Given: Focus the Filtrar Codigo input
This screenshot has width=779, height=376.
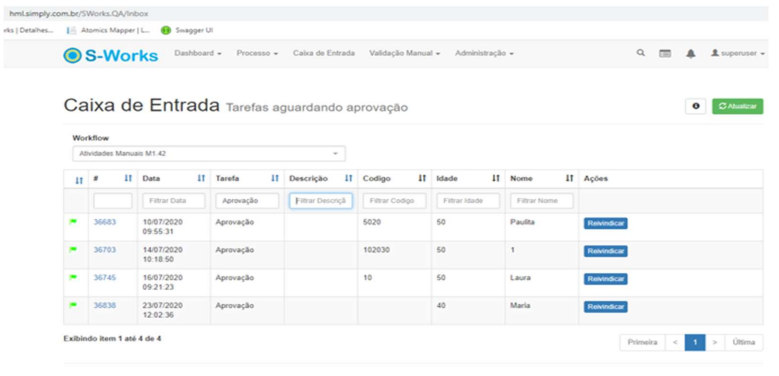Looking at the screenshot, I should click(394, 201).
